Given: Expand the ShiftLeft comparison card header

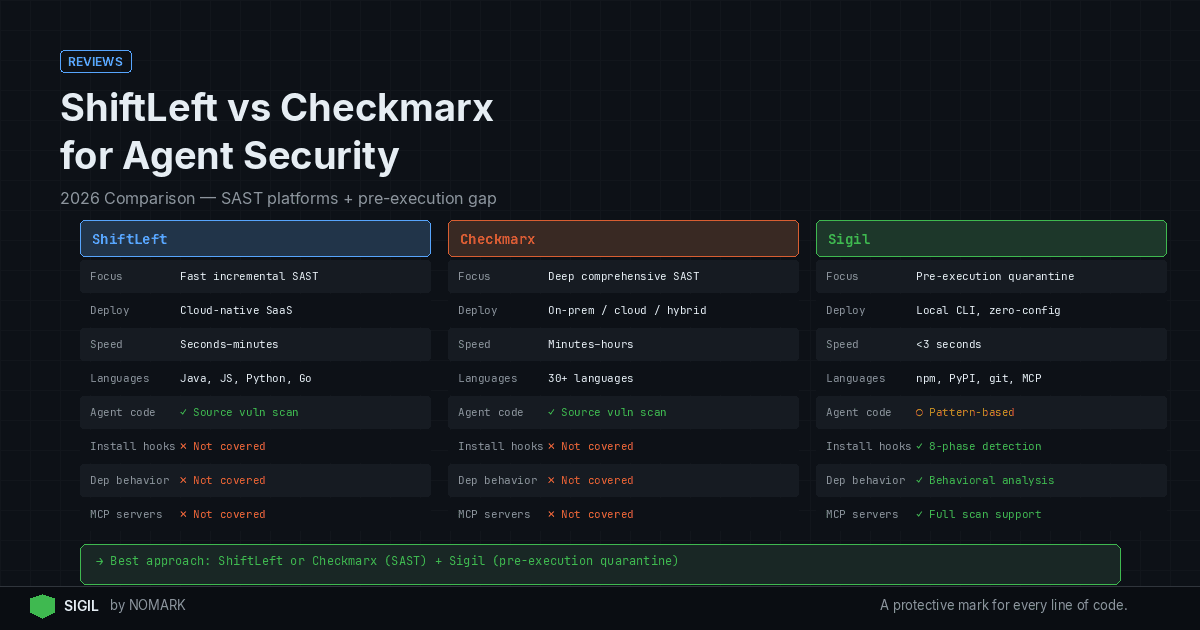Looking at the screenshot, I should tap(255, 238).
